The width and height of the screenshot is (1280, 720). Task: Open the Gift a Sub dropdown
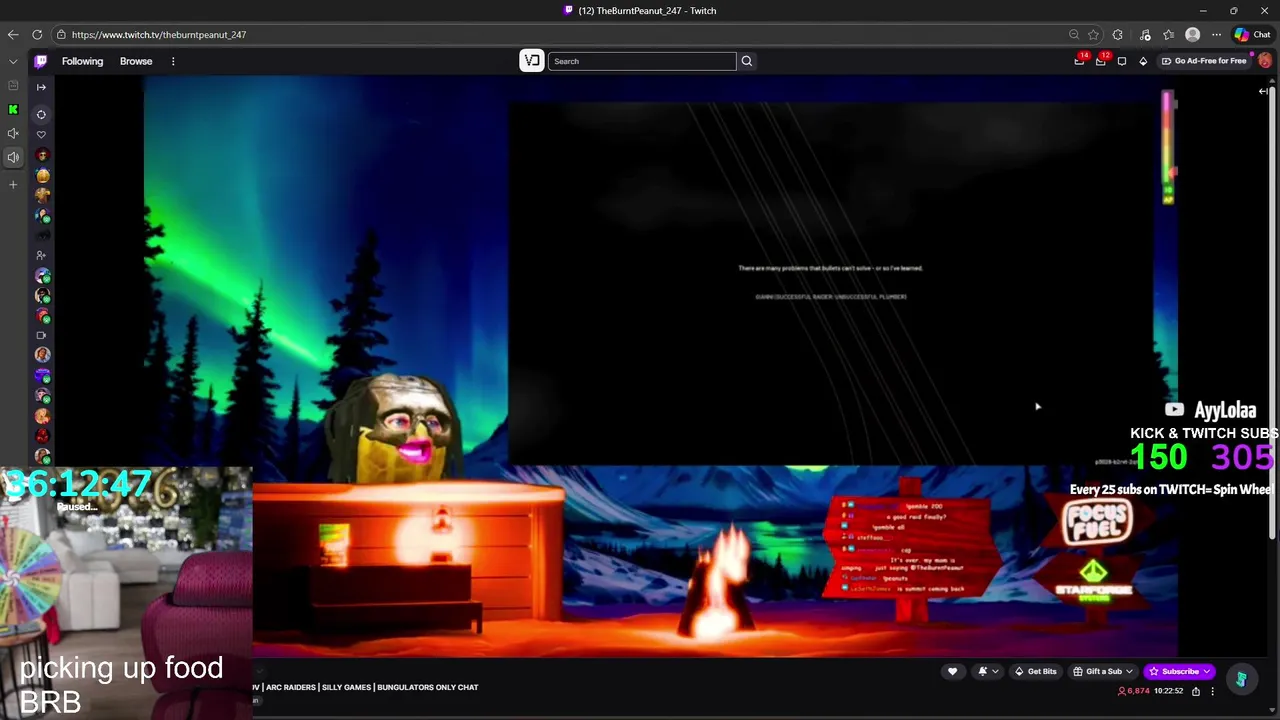(1103, 671)
